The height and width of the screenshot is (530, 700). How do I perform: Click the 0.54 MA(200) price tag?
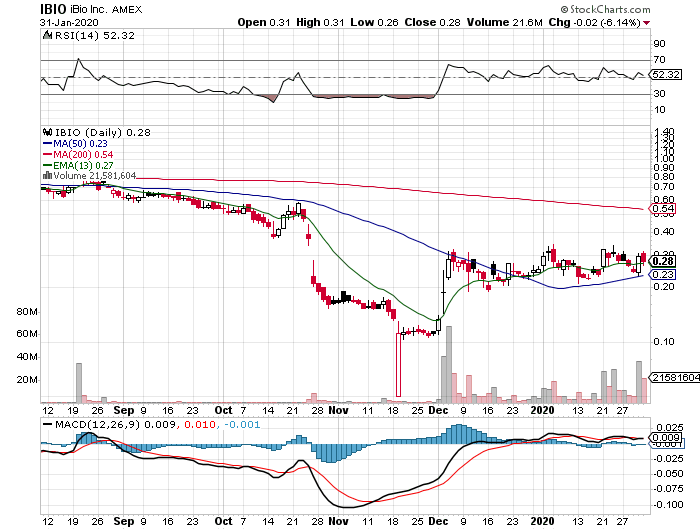point(662,208)
